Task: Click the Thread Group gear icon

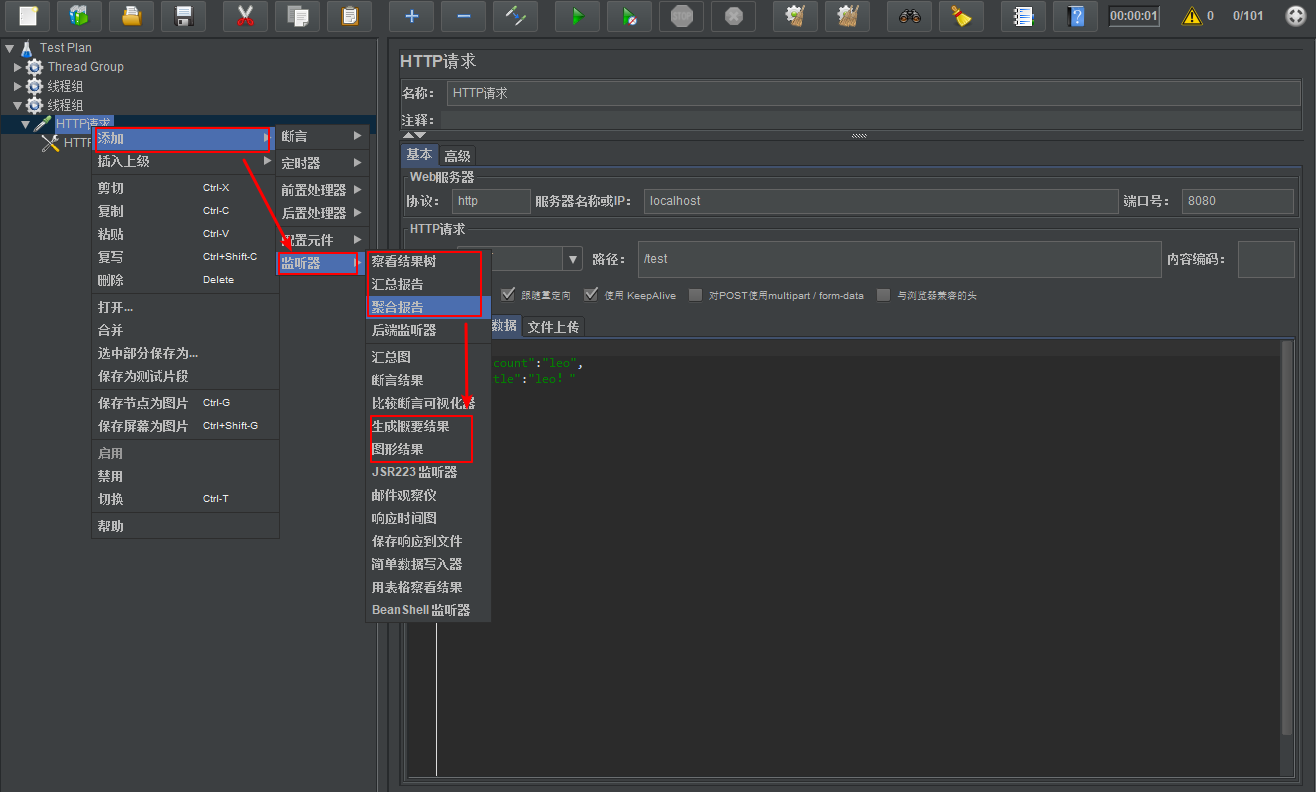Action: click(35, 67)
